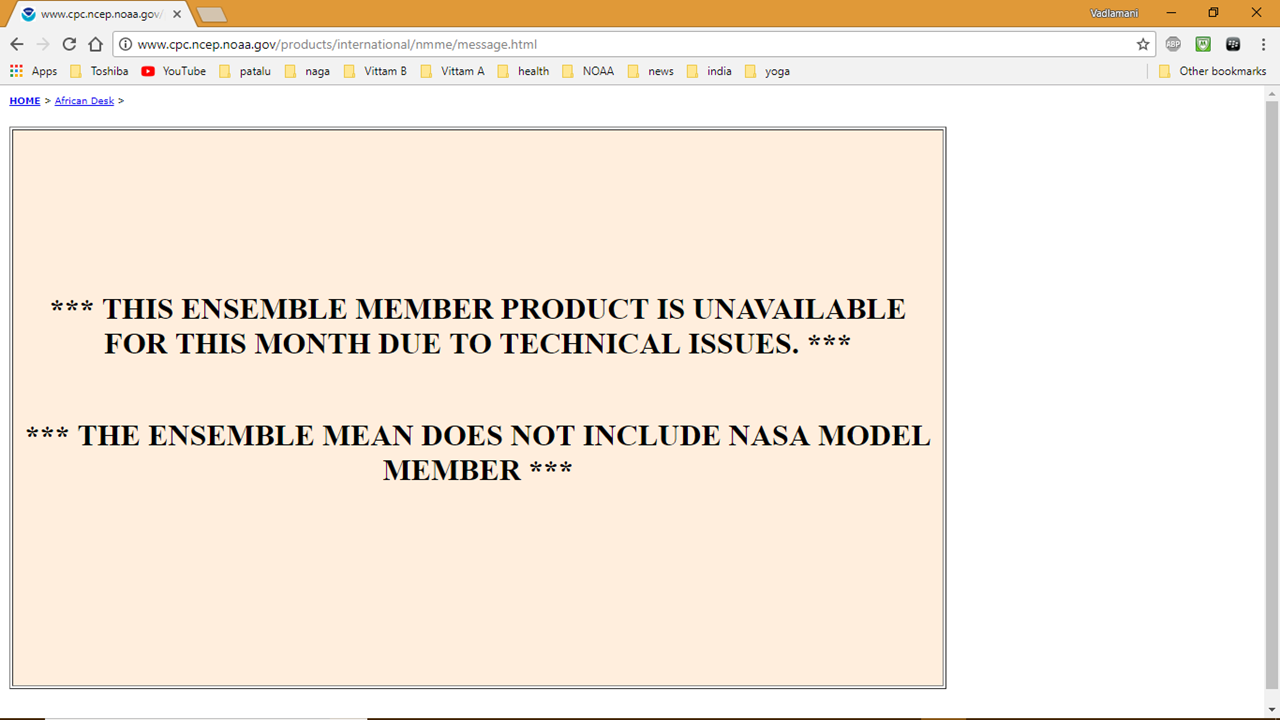
Task: Open the Other bookmarks folder
Action: pos(1212,71)
